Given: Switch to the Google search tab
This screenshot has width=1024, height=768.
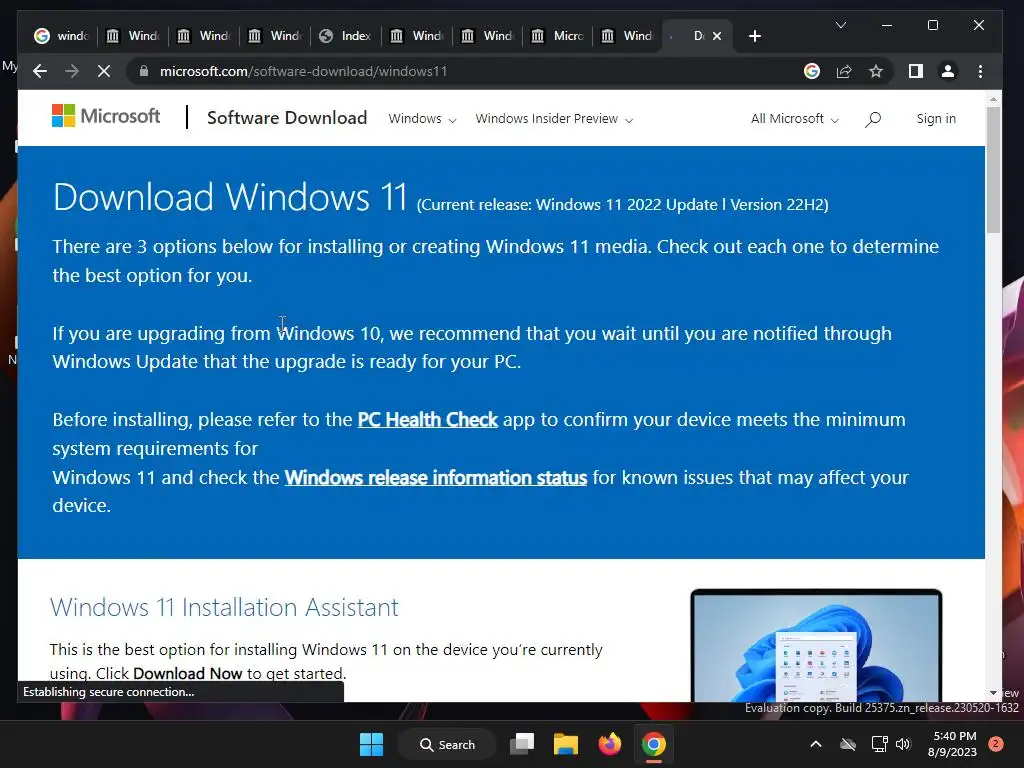Looking at the screenshot, I should [x=61, y=36].
